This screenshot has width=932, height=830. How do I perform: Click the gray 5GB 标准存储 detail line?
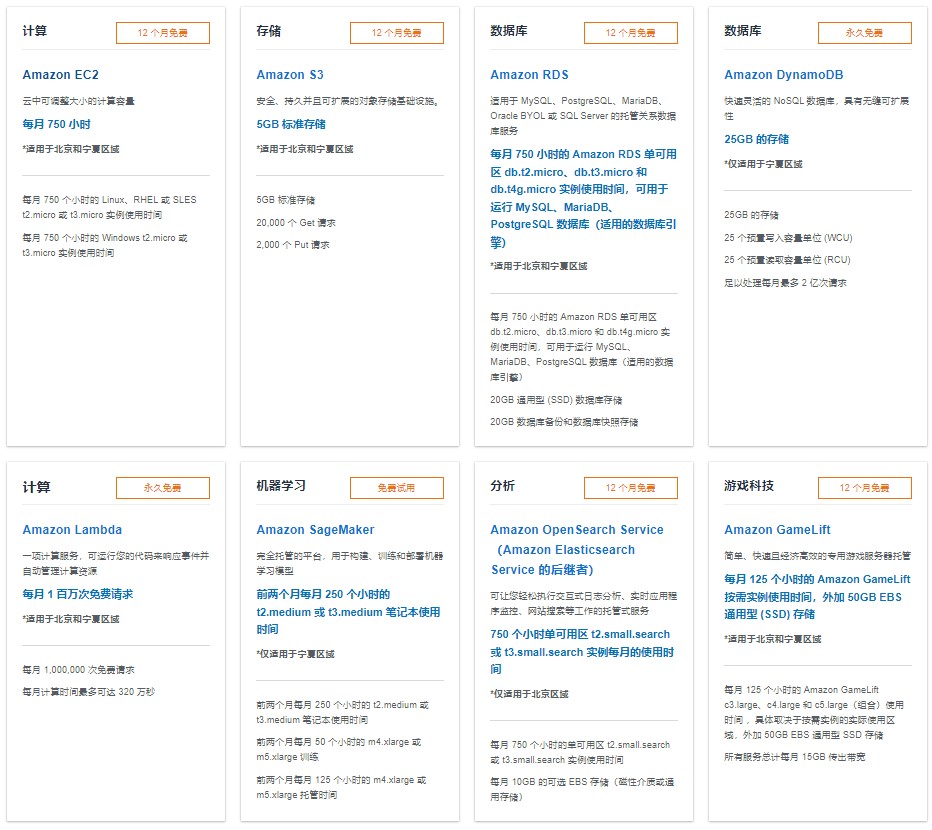click(x=286, y=200)
